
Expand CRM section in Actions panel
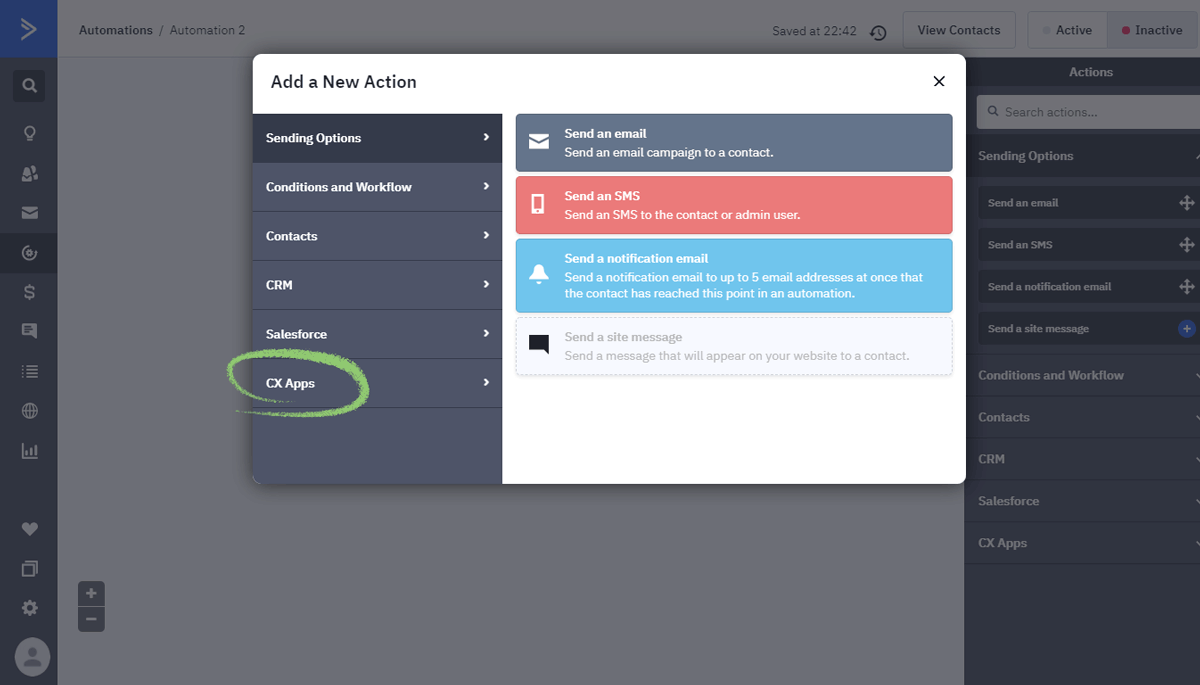coord(1084,459)
